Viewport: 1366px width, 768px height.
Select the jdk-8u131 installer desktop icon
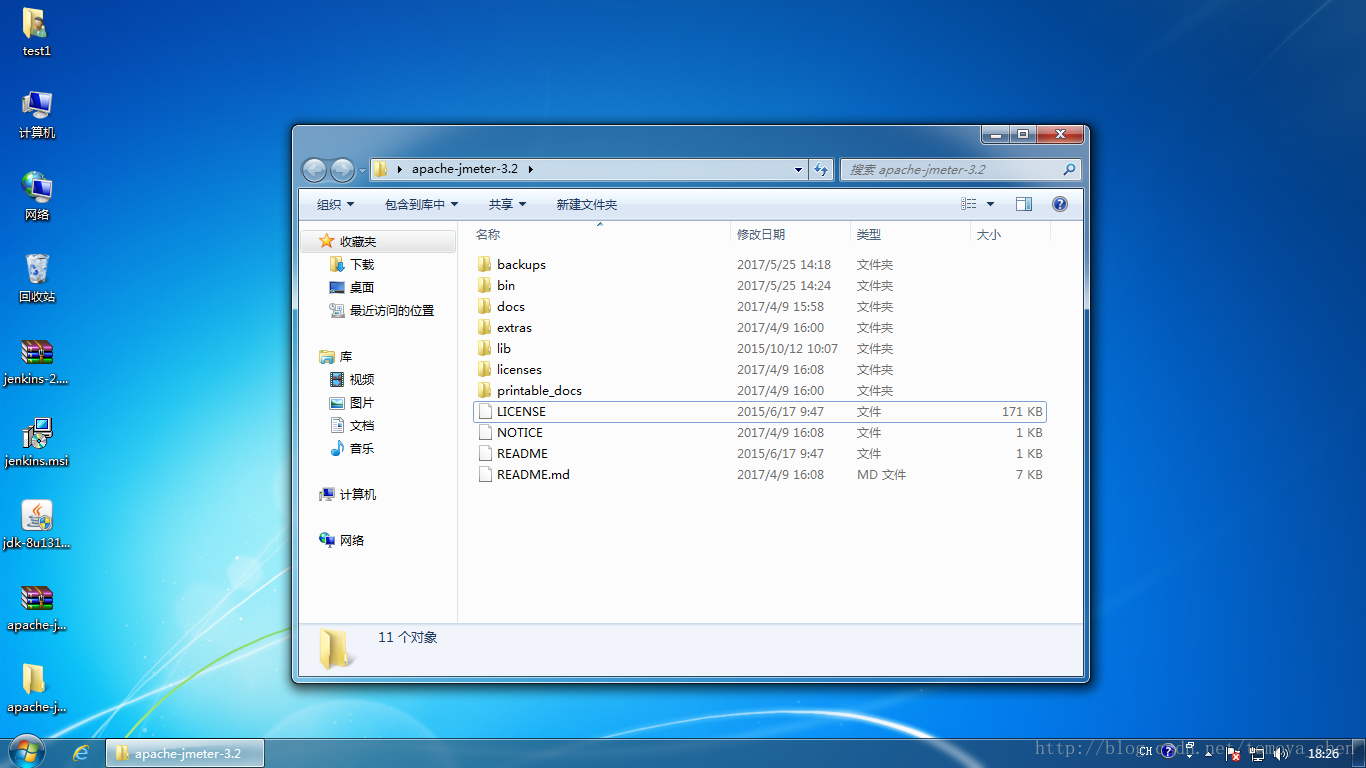pyautogui.click(x=36, y=524)
